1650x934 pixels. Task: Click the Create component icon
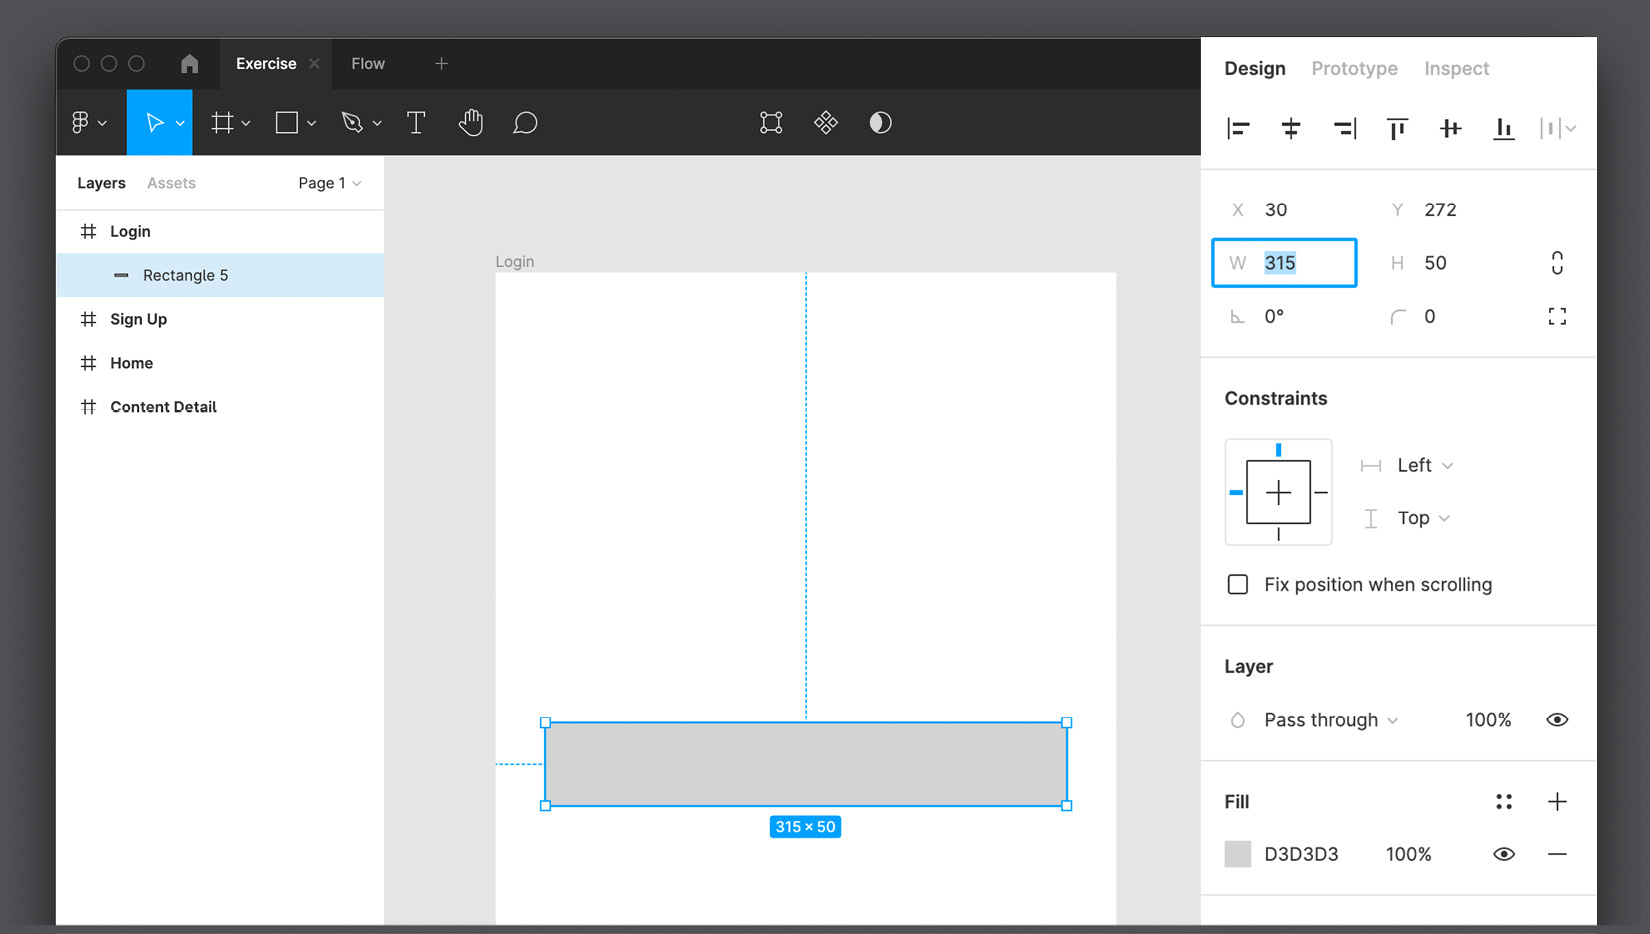[825, 123]
